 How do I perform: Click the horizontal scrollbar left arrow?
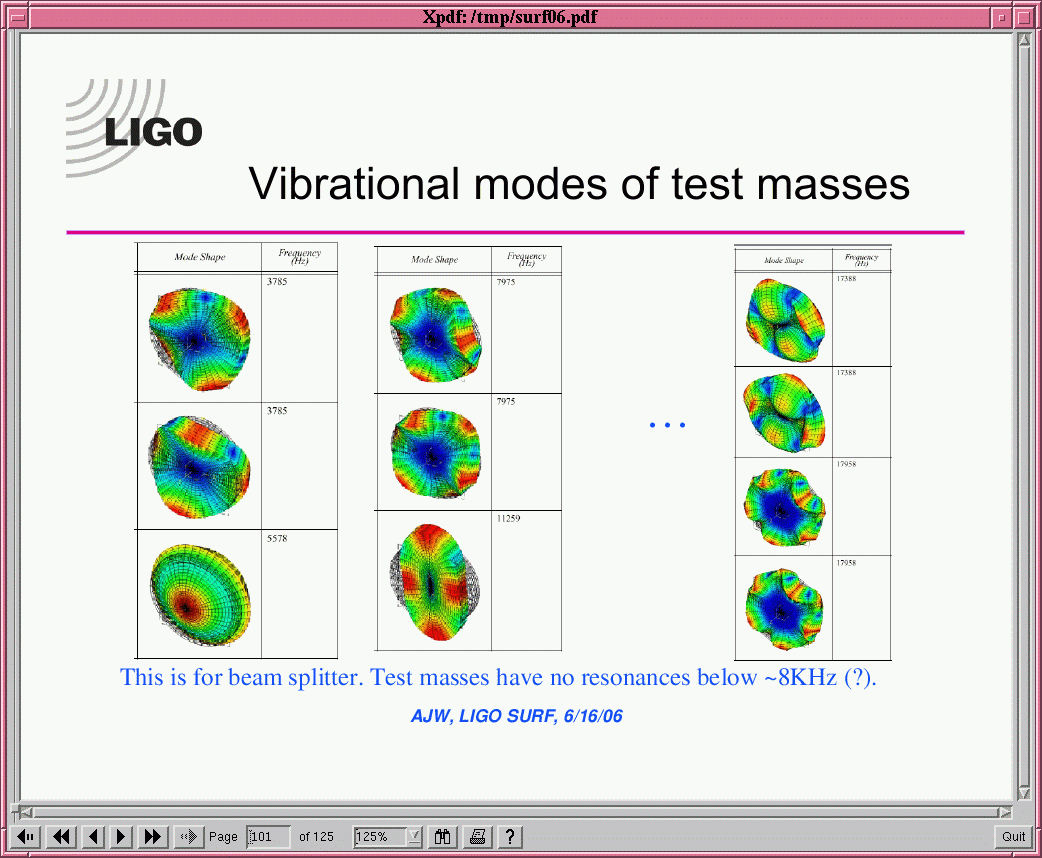[x=26, y=812]
